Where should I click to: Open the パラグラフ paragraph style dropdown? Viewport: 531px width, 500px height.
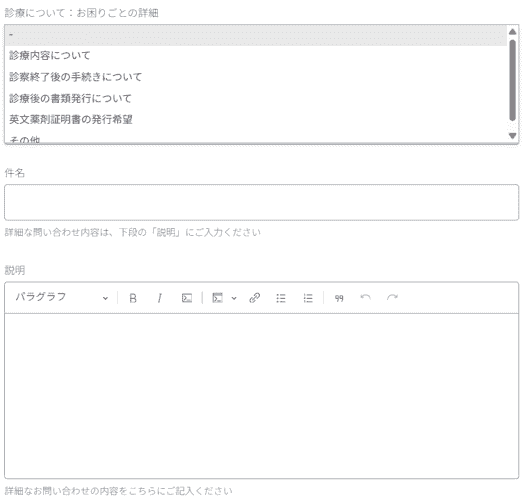pos(62,298)
